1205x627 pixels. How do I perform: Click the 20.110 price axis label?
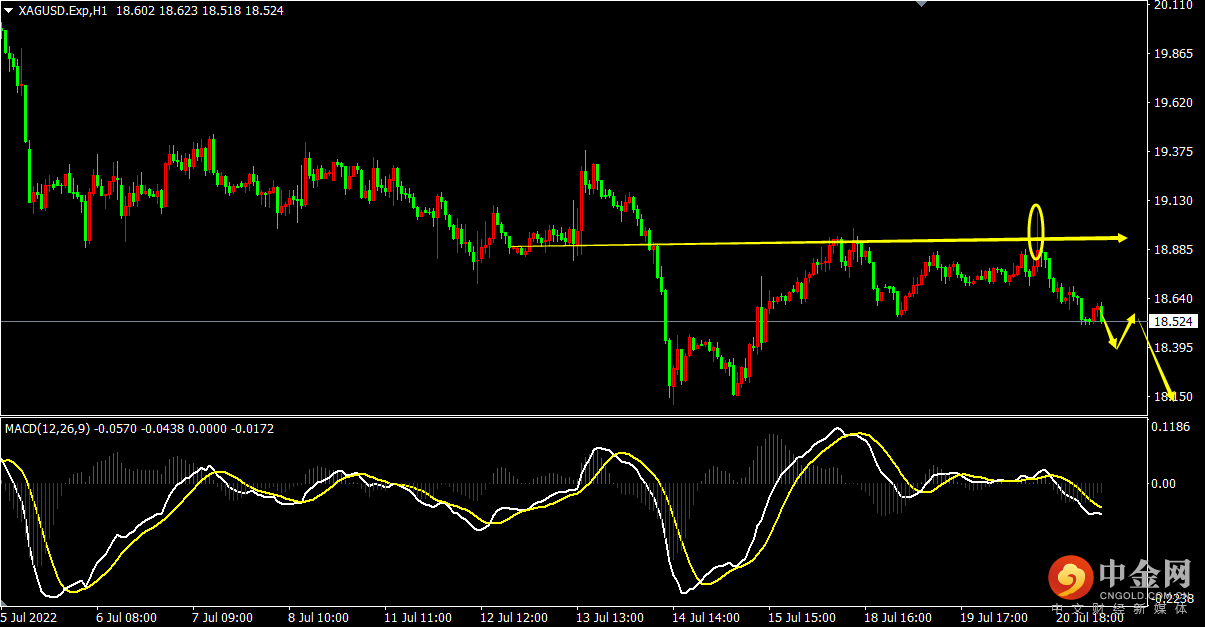click(1173, 5)
